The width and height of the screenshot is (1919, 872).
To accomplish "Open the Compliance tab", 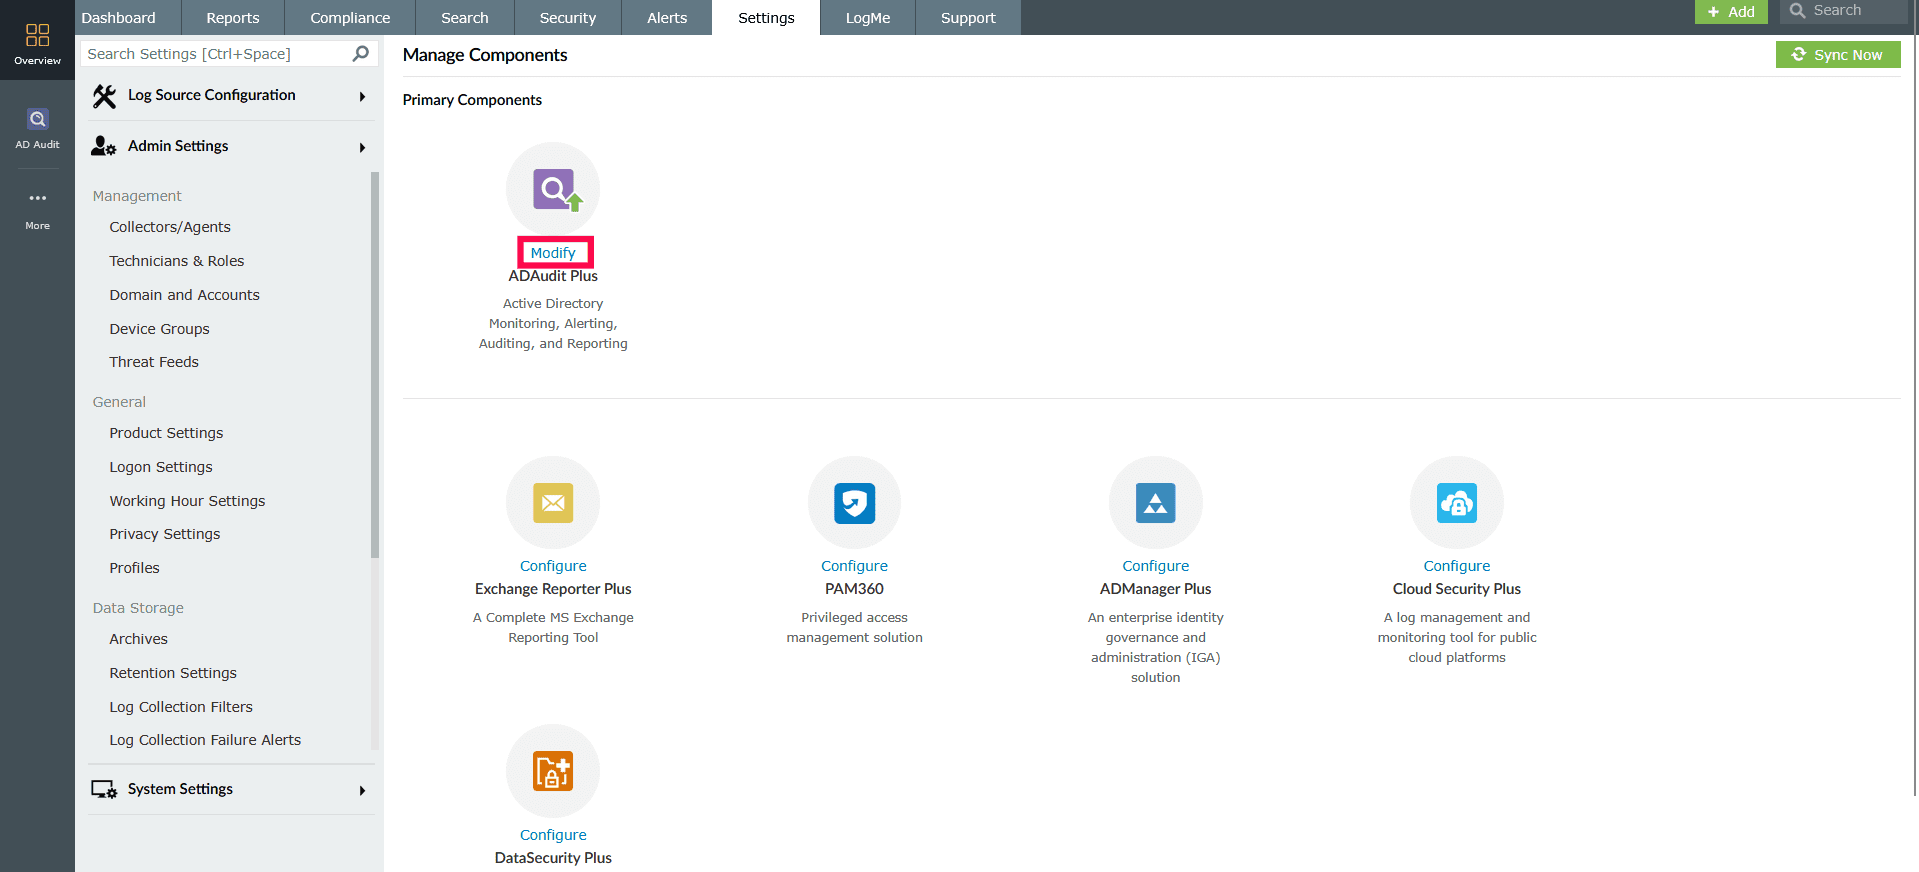I will tap(350, 18).
